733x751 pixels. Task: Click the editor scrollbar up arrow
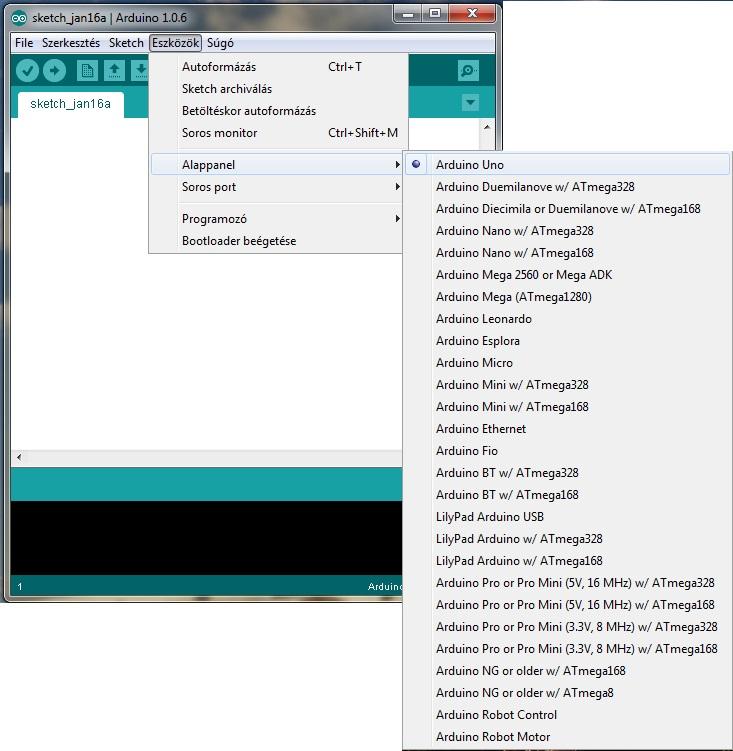click(487, 127)
